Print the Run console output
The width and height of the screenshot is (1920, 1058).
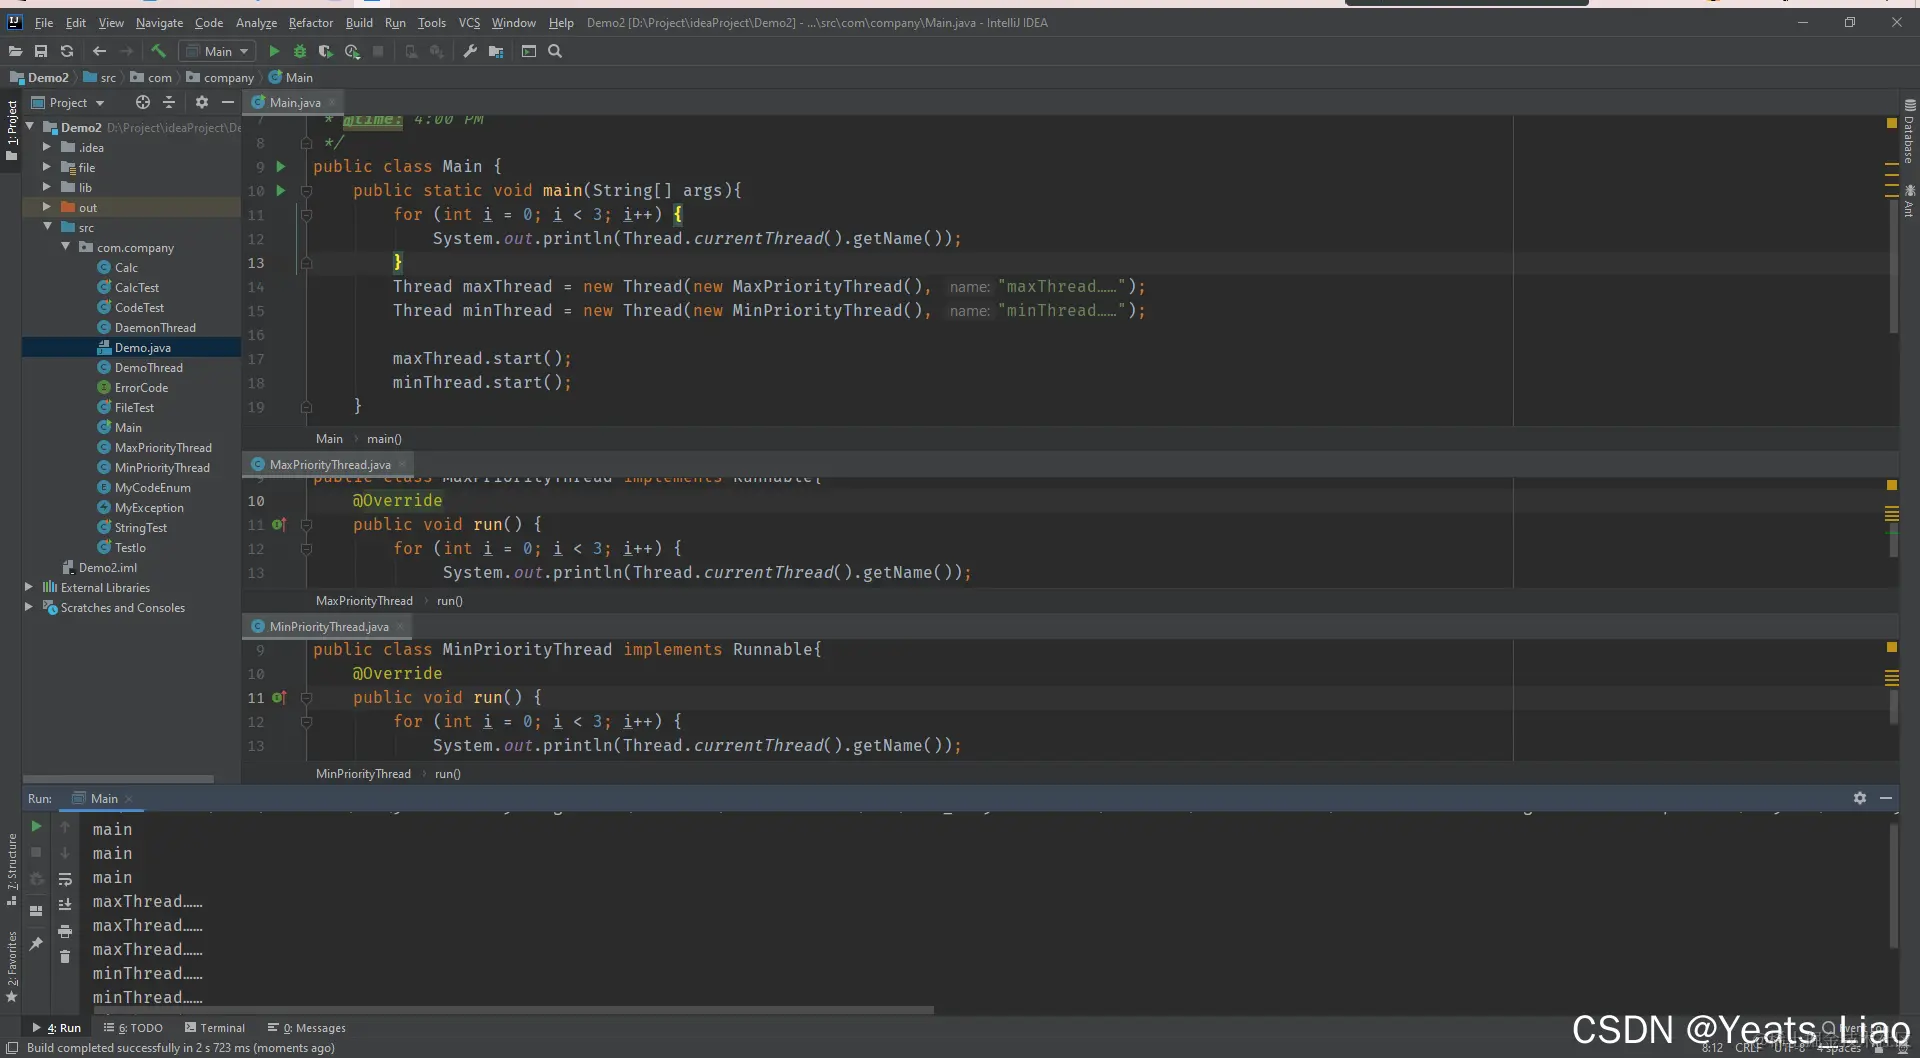coord(65,931)
